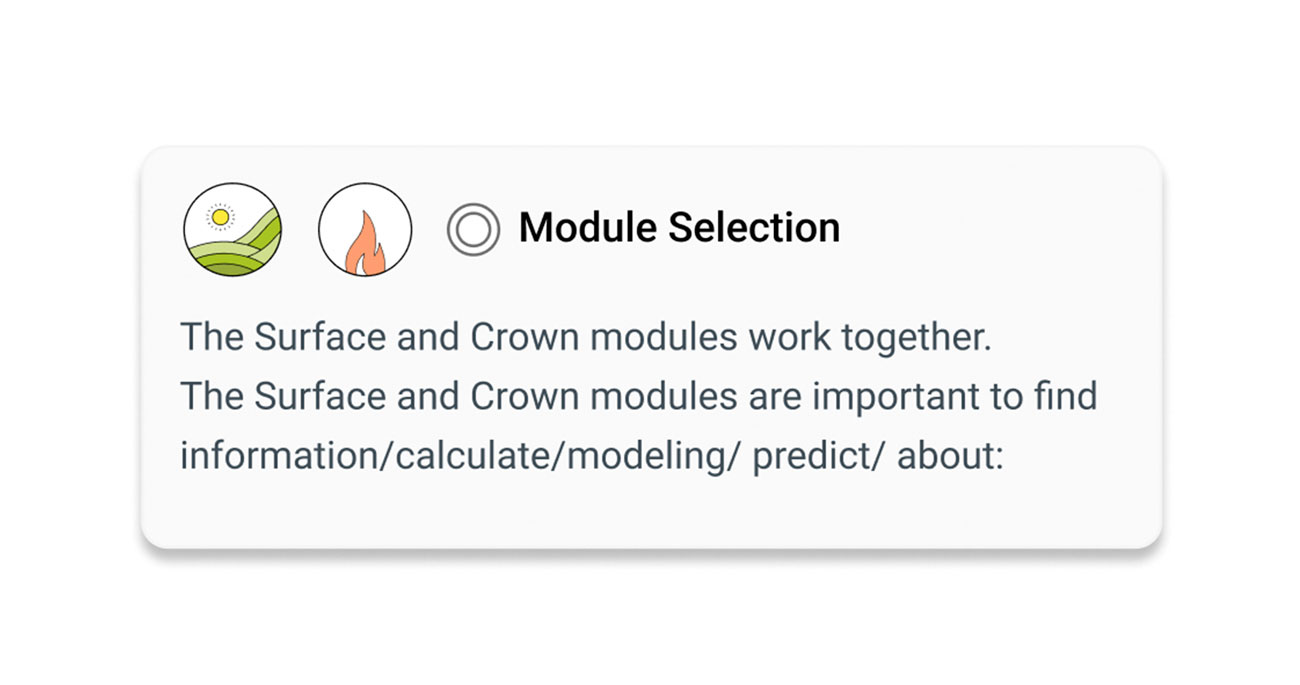1300x685 pixels.
Task: Click the Module Selection heading
Action: click(679, 228)
